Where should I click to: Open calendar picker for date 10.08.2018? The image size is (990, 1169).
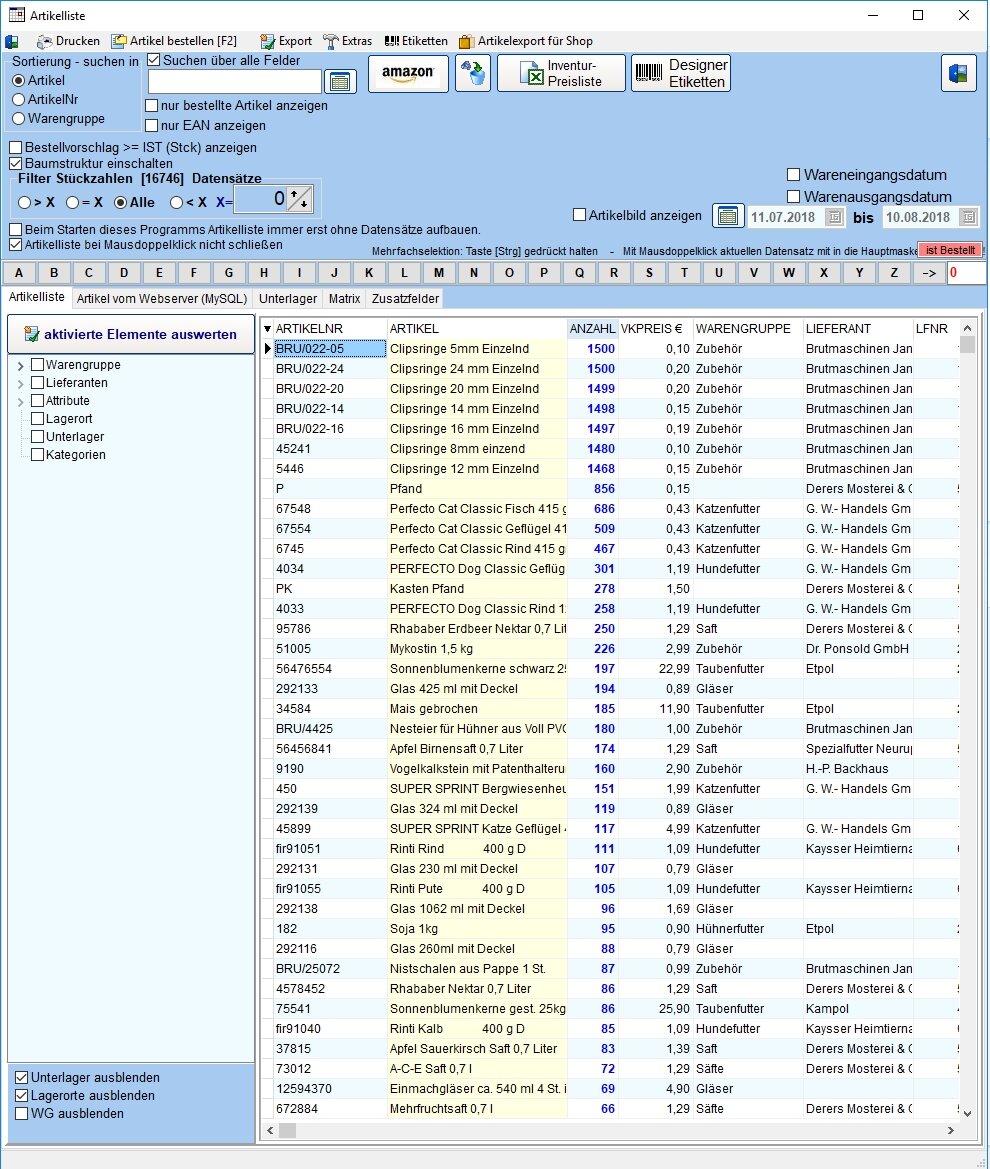pos(968,217)
